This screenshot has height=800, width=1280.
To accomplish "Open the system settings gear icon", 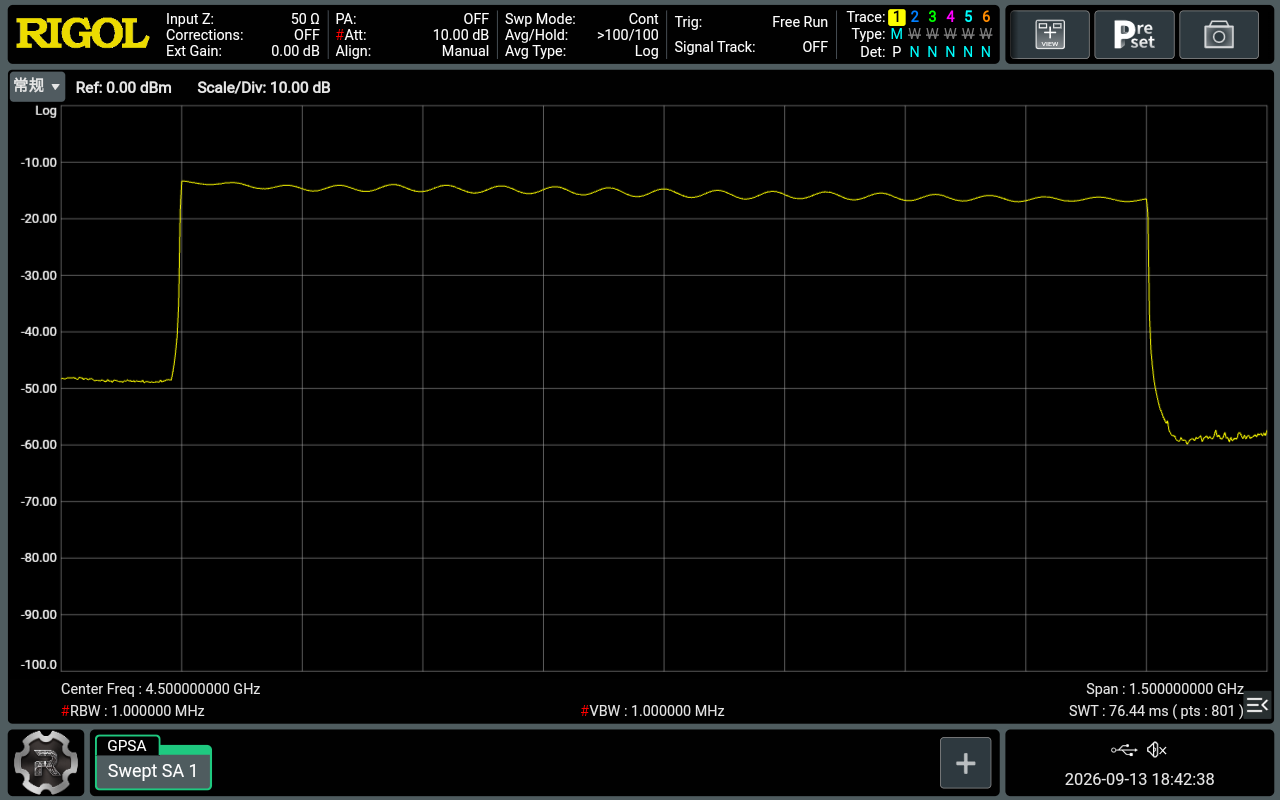I will [x=46, y=763].
